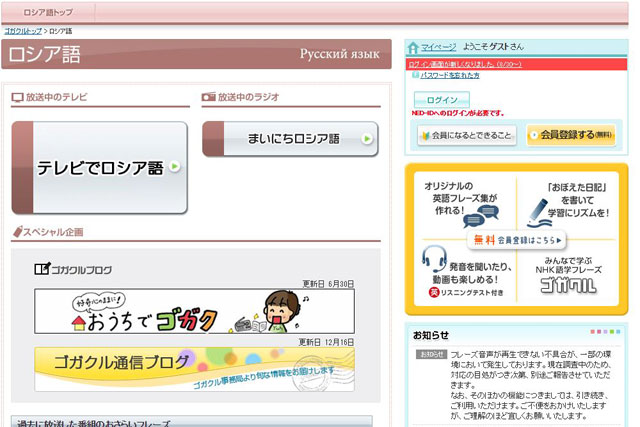Click the ゴガクル logo in yellow banner

point(569,285)
